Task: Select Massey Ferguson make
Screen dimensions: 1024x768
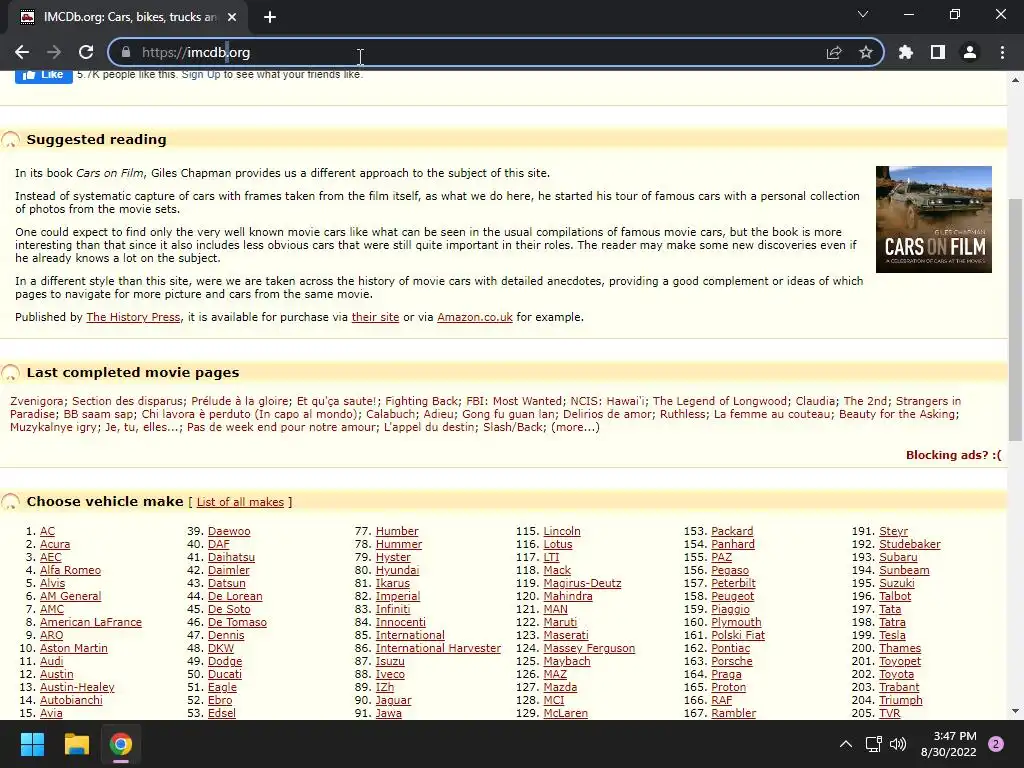Action: pos(589,648)
